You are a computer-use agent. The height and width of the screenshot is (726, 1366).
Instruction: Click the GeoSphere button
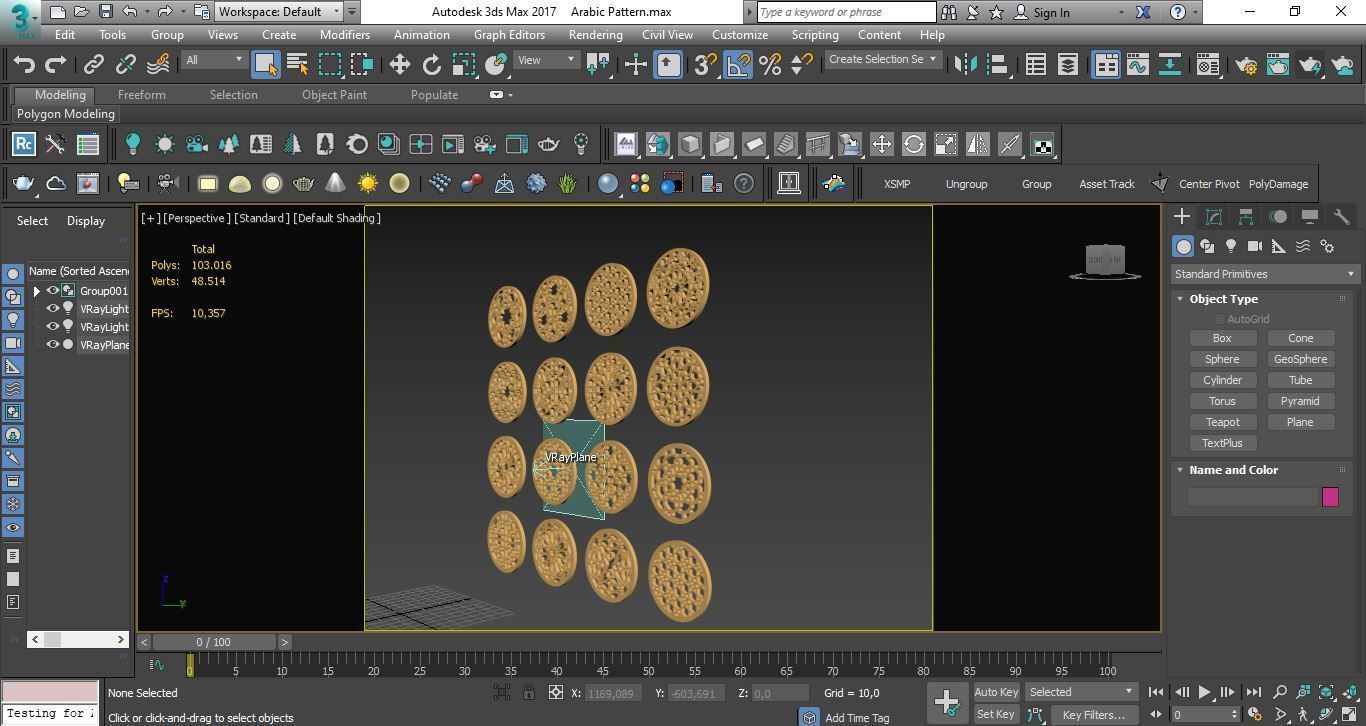coord(1300,359)
